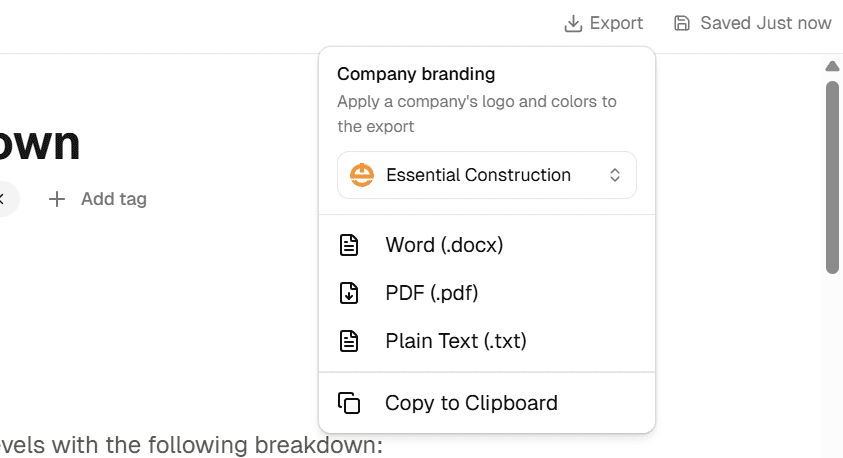Click the vertical scrollbar thumb
This screenshot has height=458, width=843.
(x=831, y=175)
